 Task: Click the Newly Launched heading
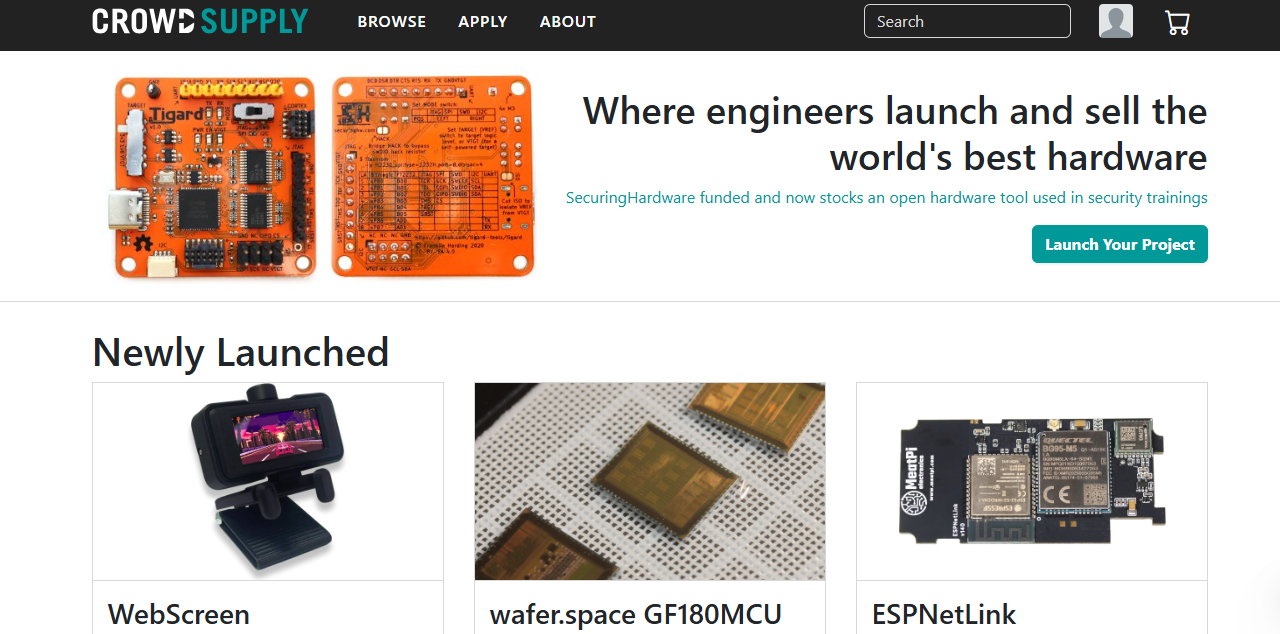pos(241,352)
